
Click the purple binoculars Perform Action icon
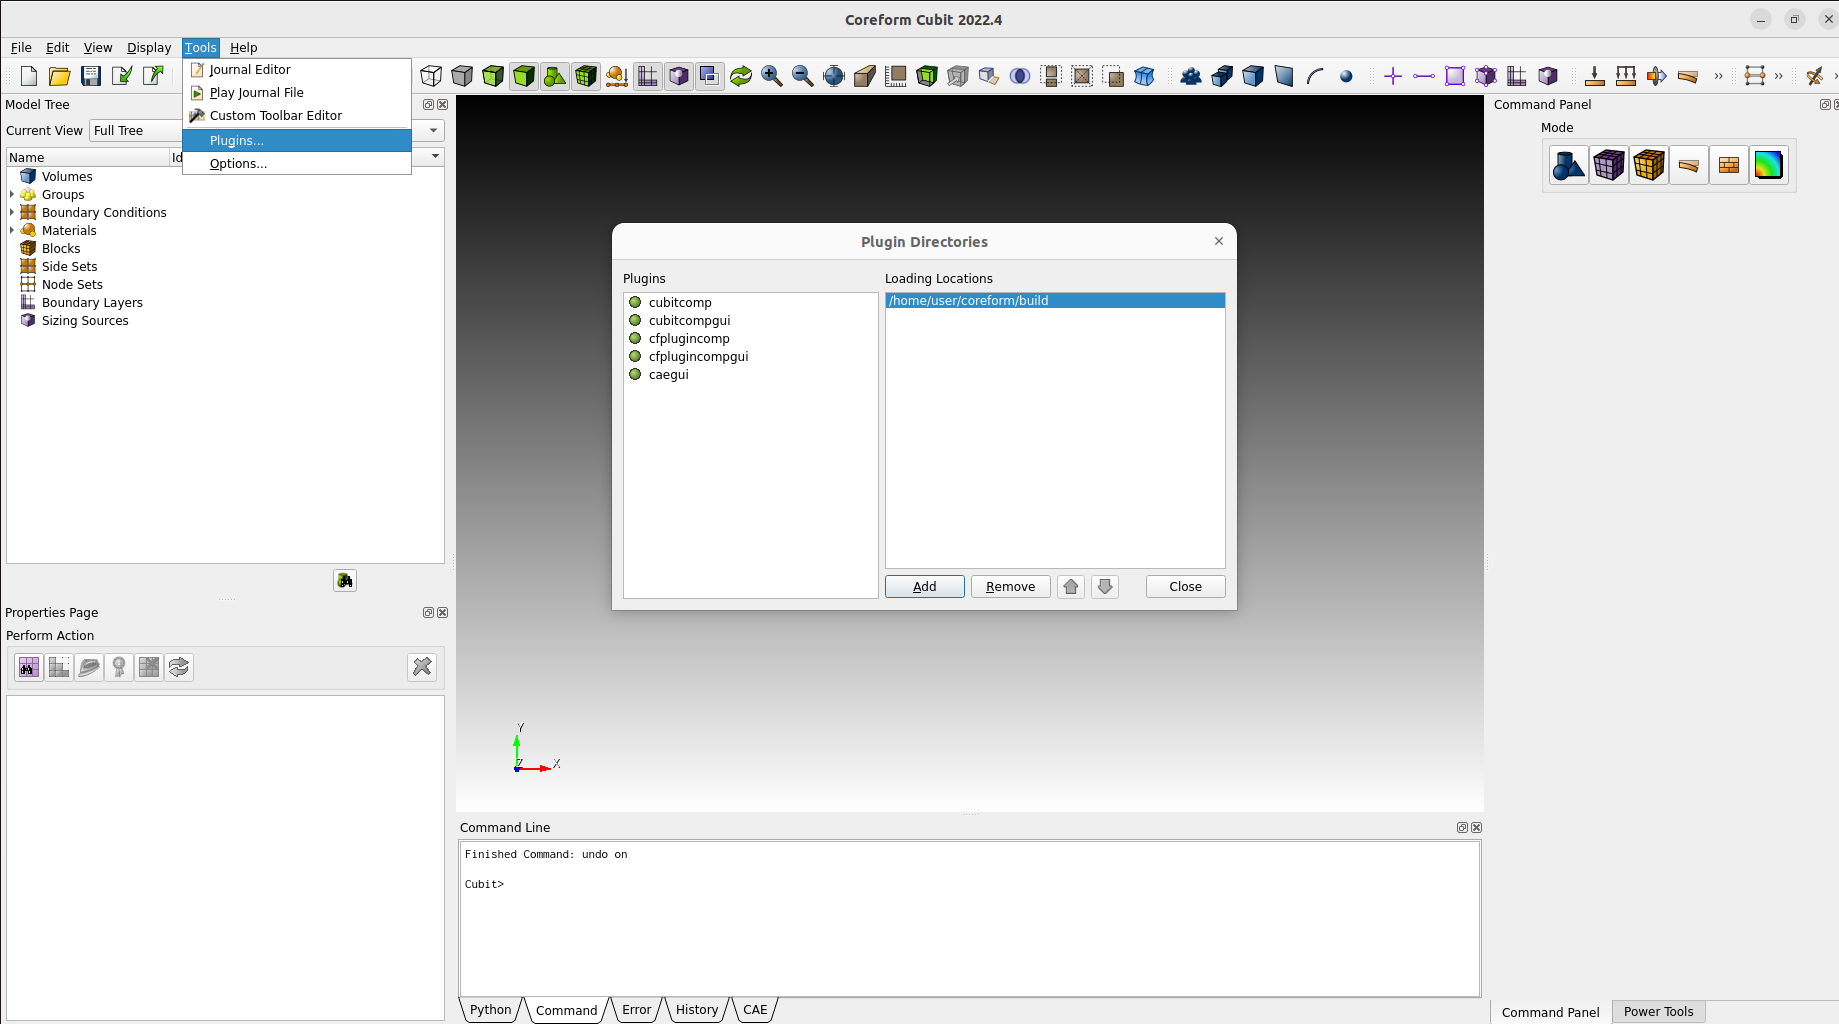29,667
